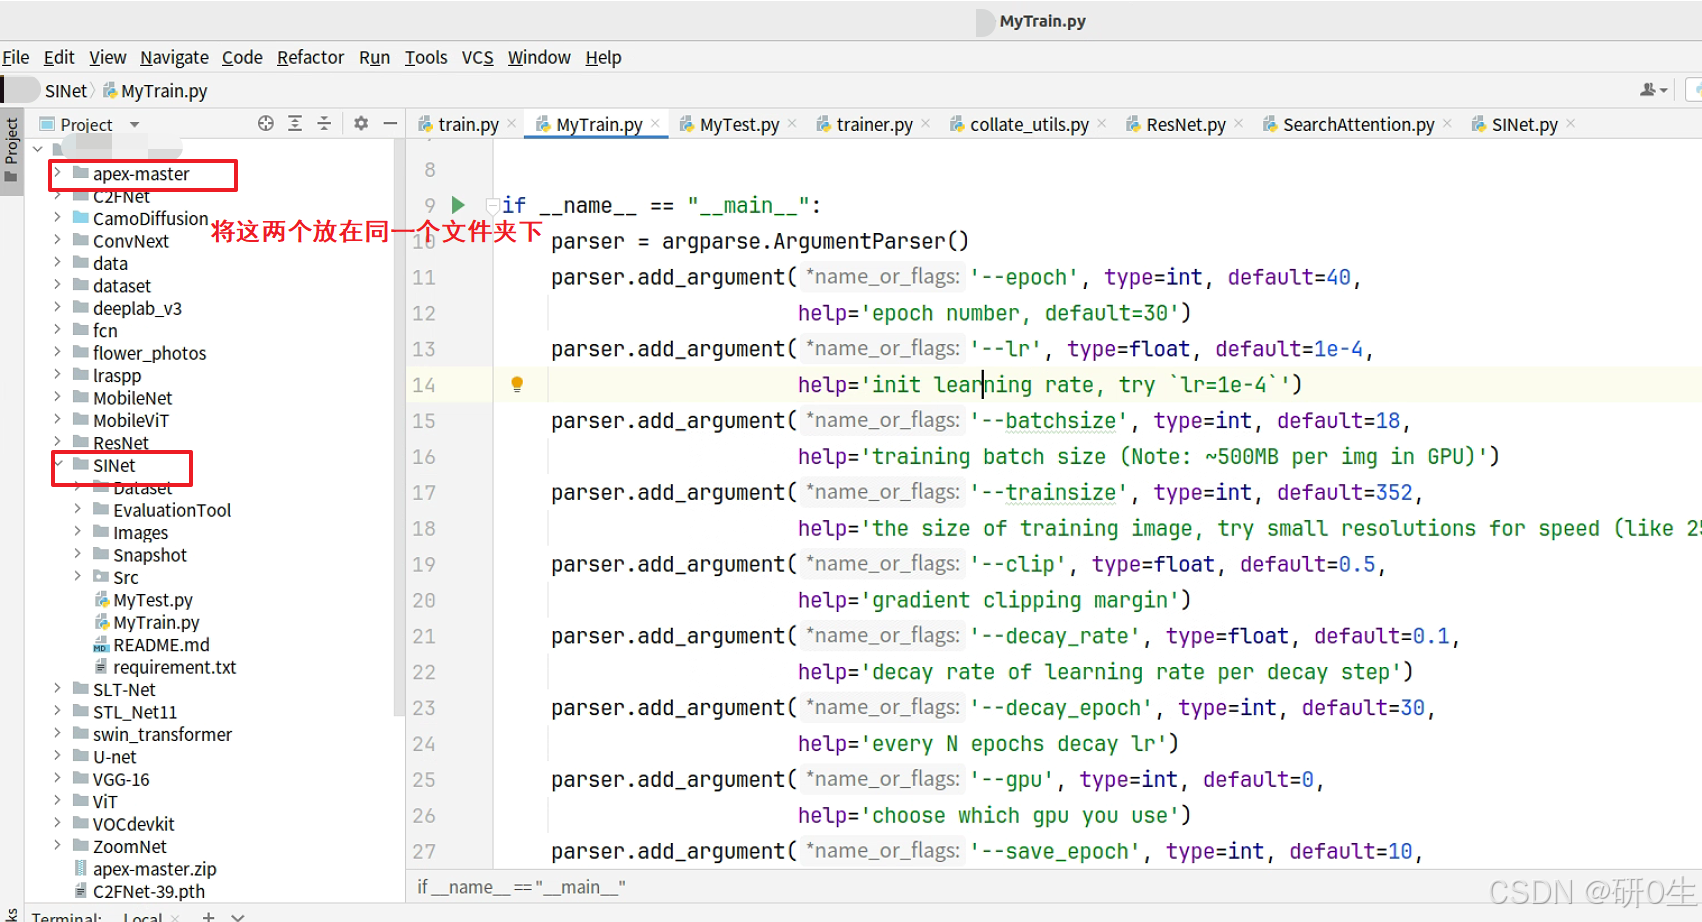Expand the ZoomNet folder

coord(57,845)
